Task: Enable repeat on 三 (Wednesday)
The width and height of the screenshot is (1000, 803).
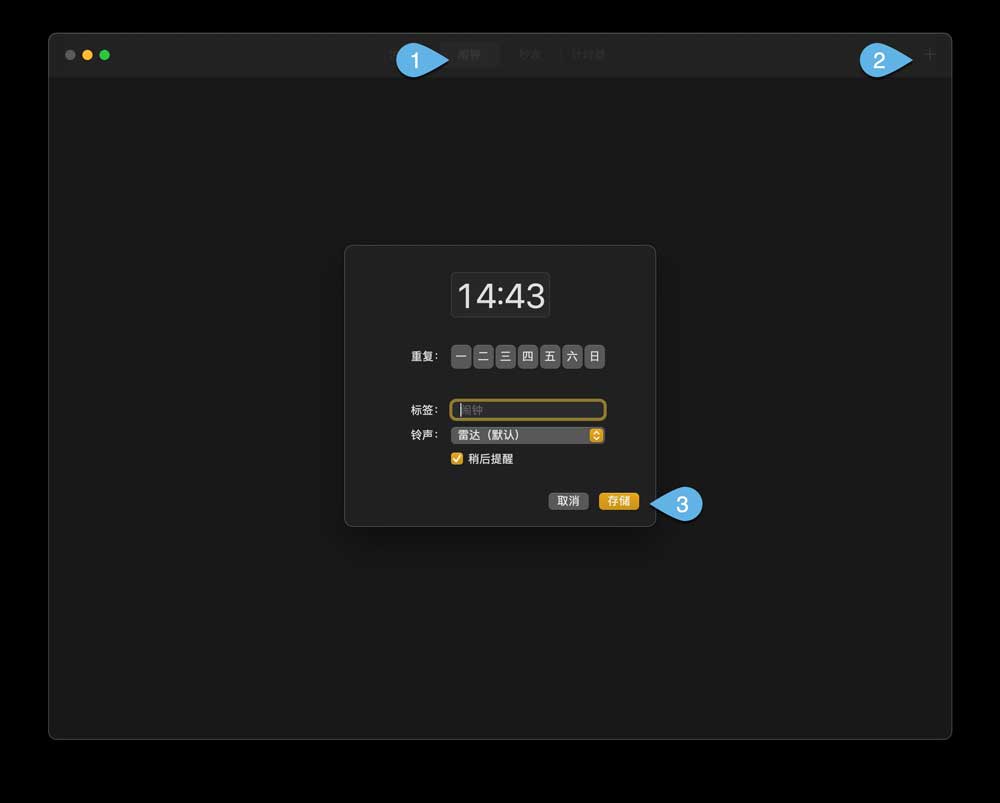Action: point(505,357)
